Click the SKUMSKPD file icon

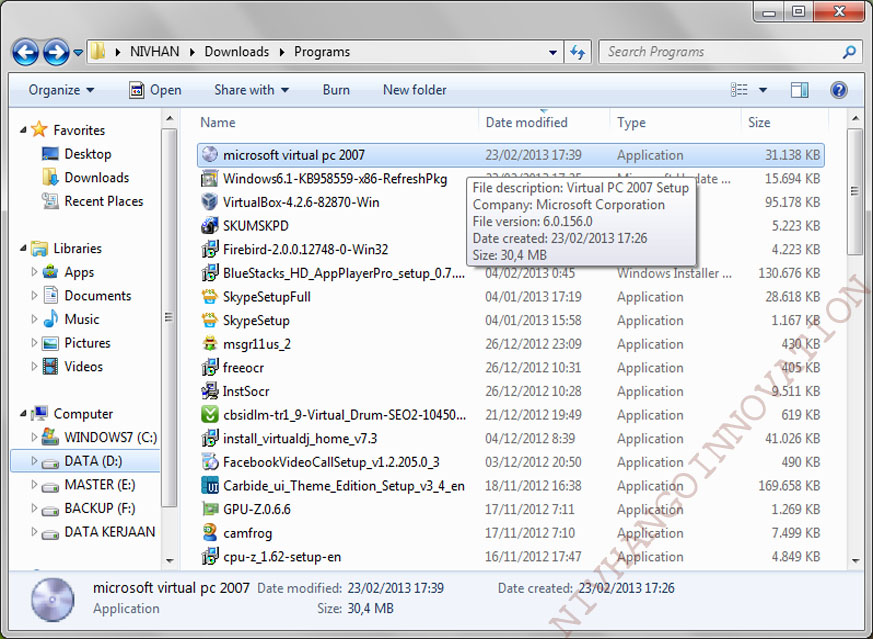click(x=209, y=225)
